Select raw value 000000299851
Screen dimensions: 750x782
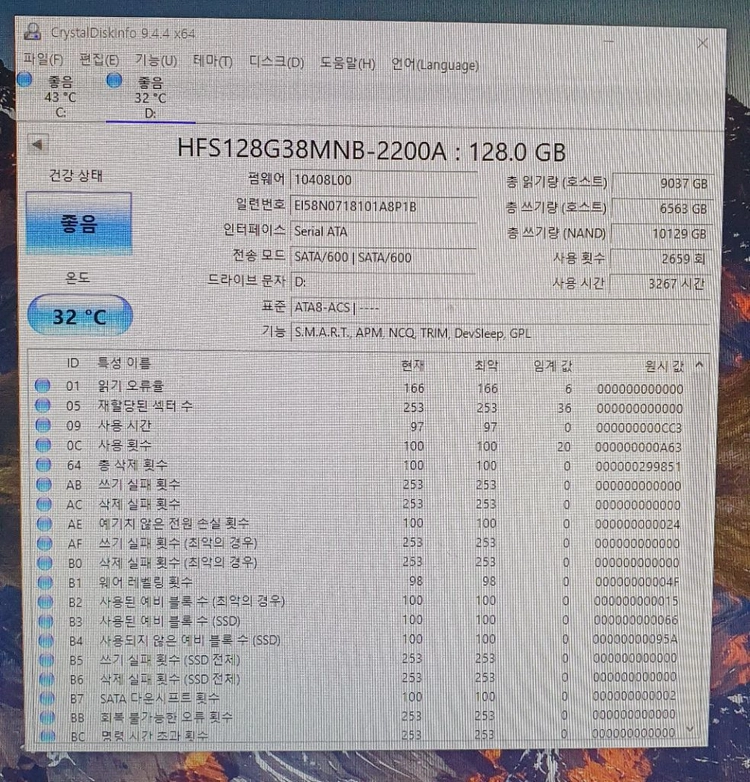[x=638, y=467]
